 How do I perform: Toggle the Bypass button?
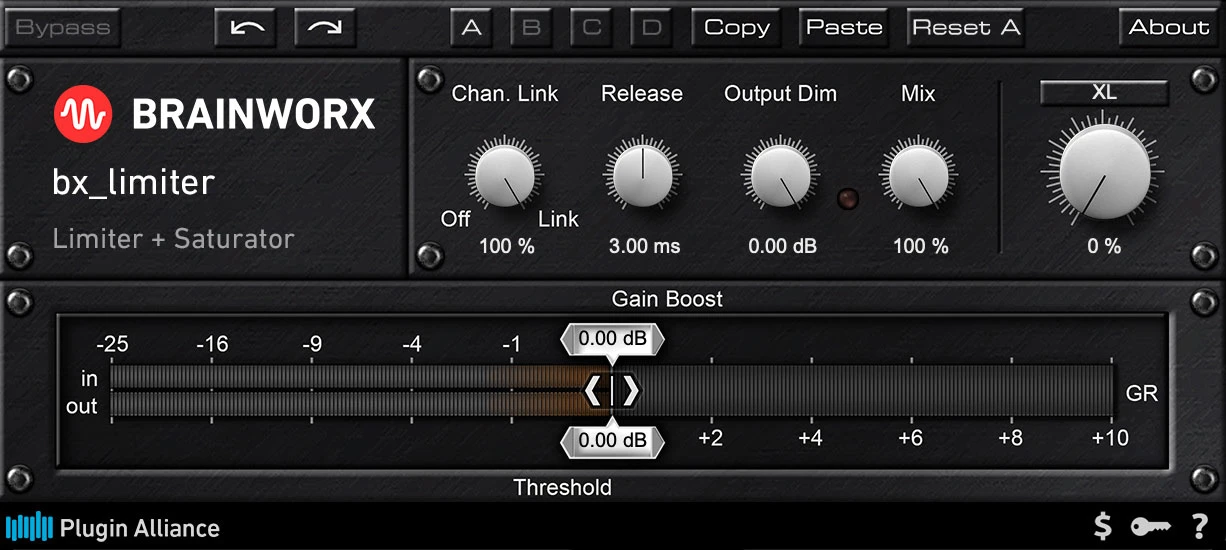coord(62,28)
